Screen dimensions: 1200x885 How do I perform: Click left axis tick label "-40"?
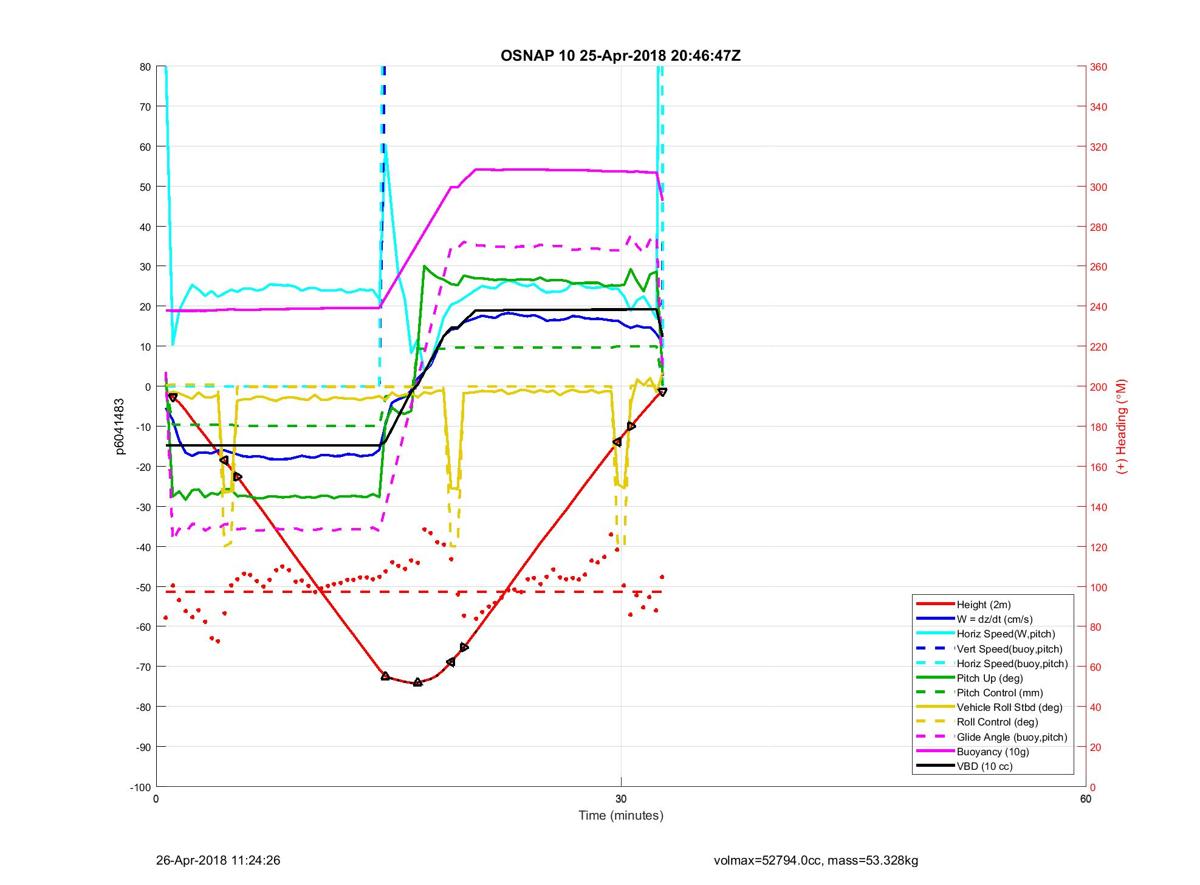142,547
